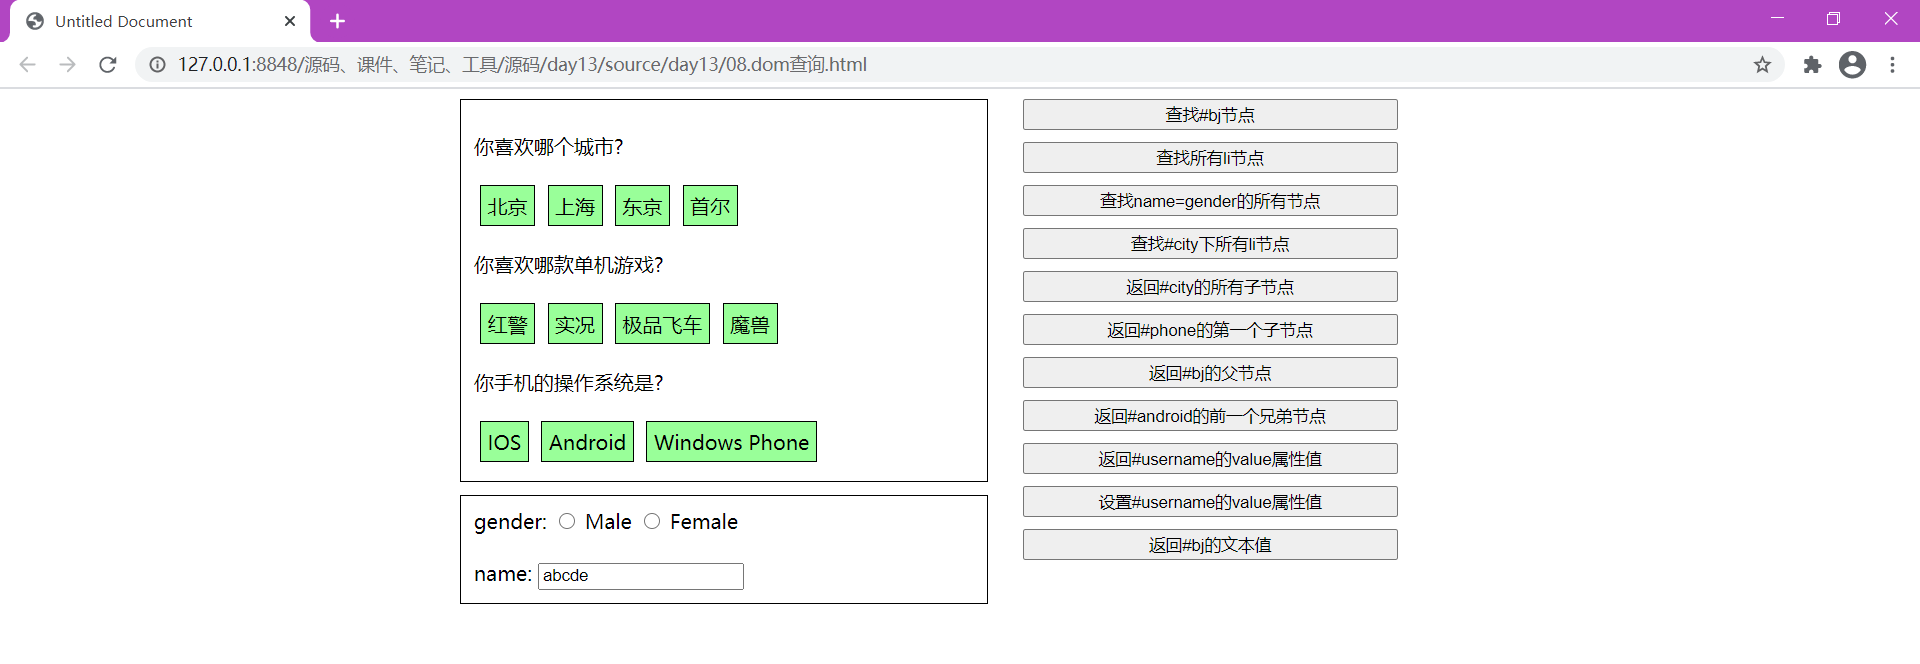This screenshot has width=1920, height=664.
Task: Click the 你喜欢哪款单机游戏? question text
Action: [x=568, y=265]
